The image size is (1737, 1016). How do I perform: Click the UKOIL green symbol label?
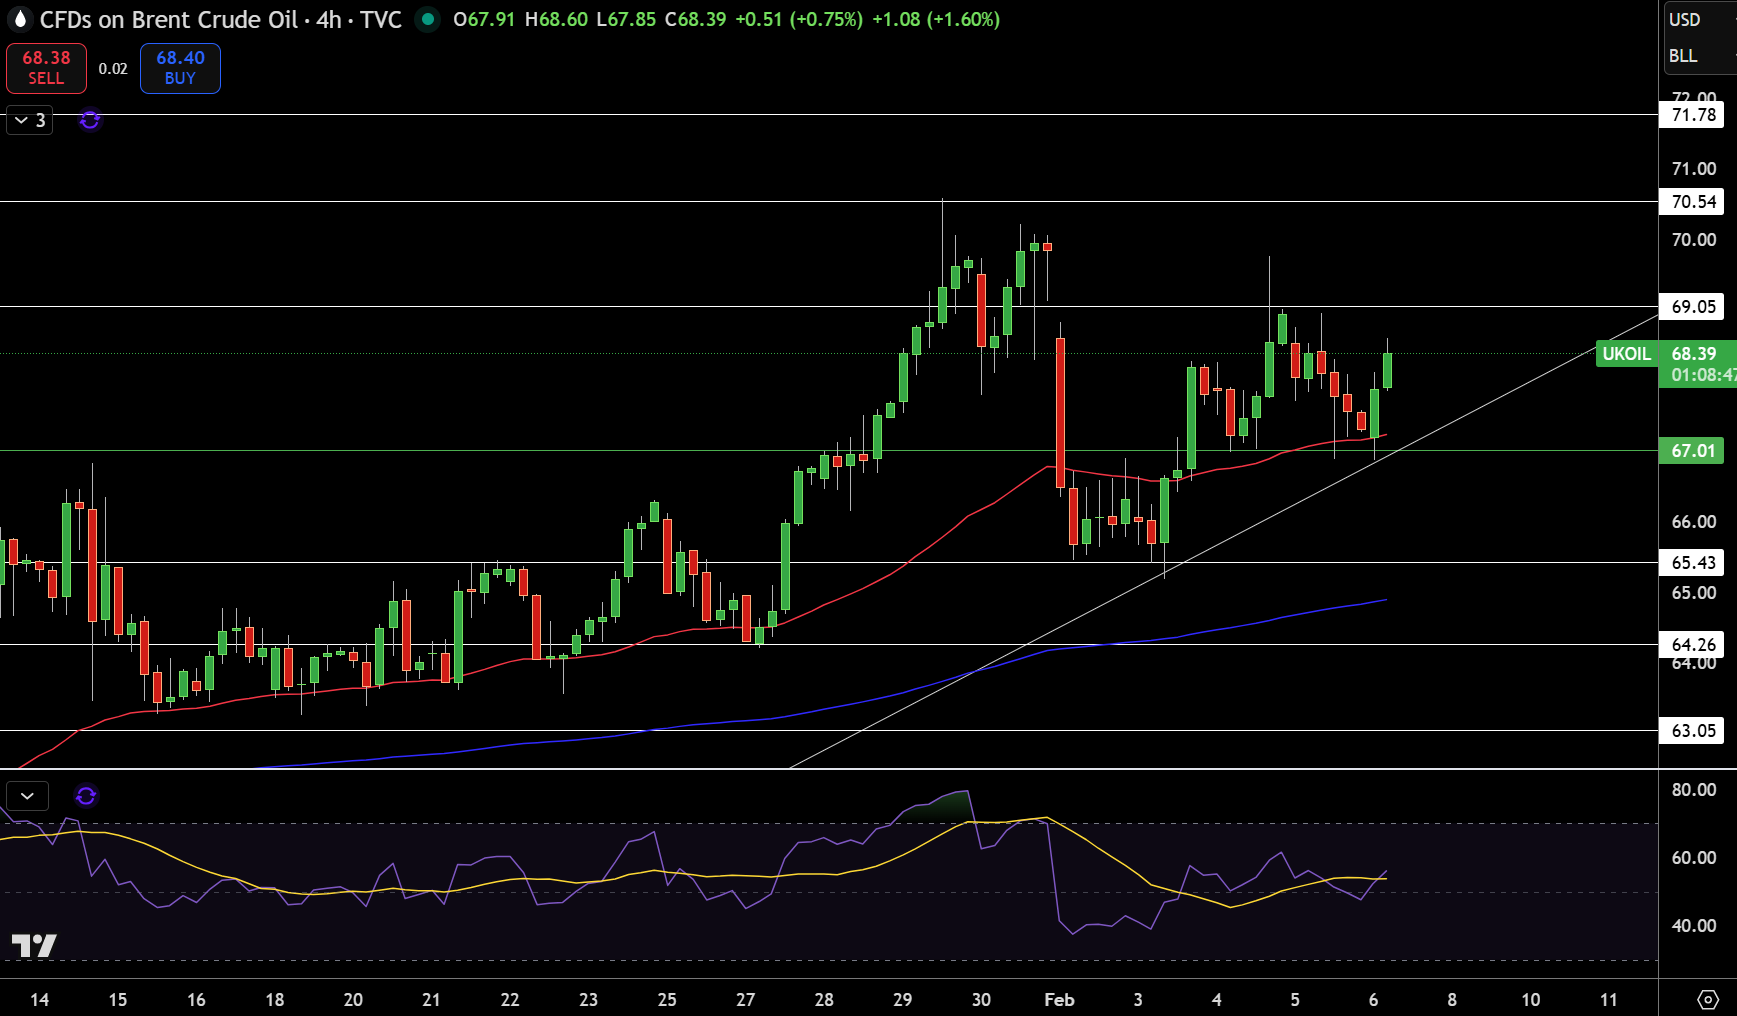click(1626, 354)
